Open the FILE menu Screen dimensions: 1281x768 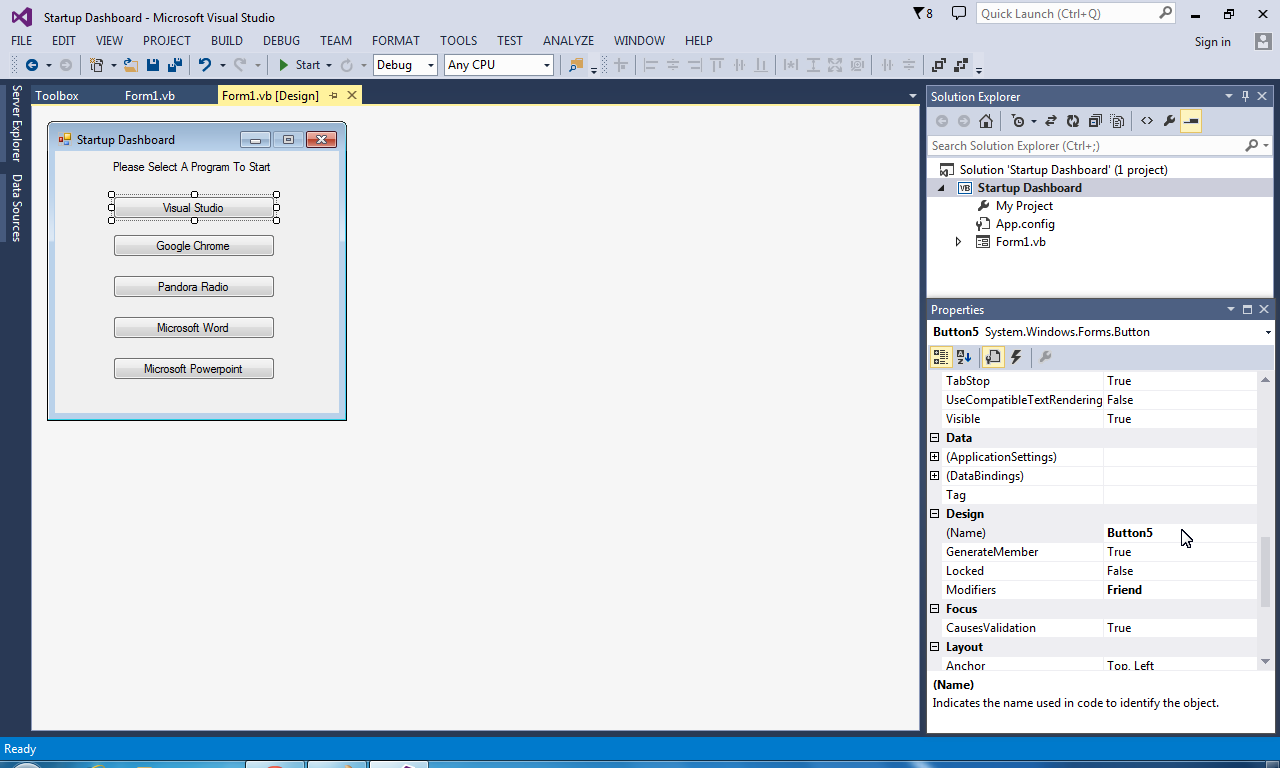pyautogui.click(x=22, y=41)
